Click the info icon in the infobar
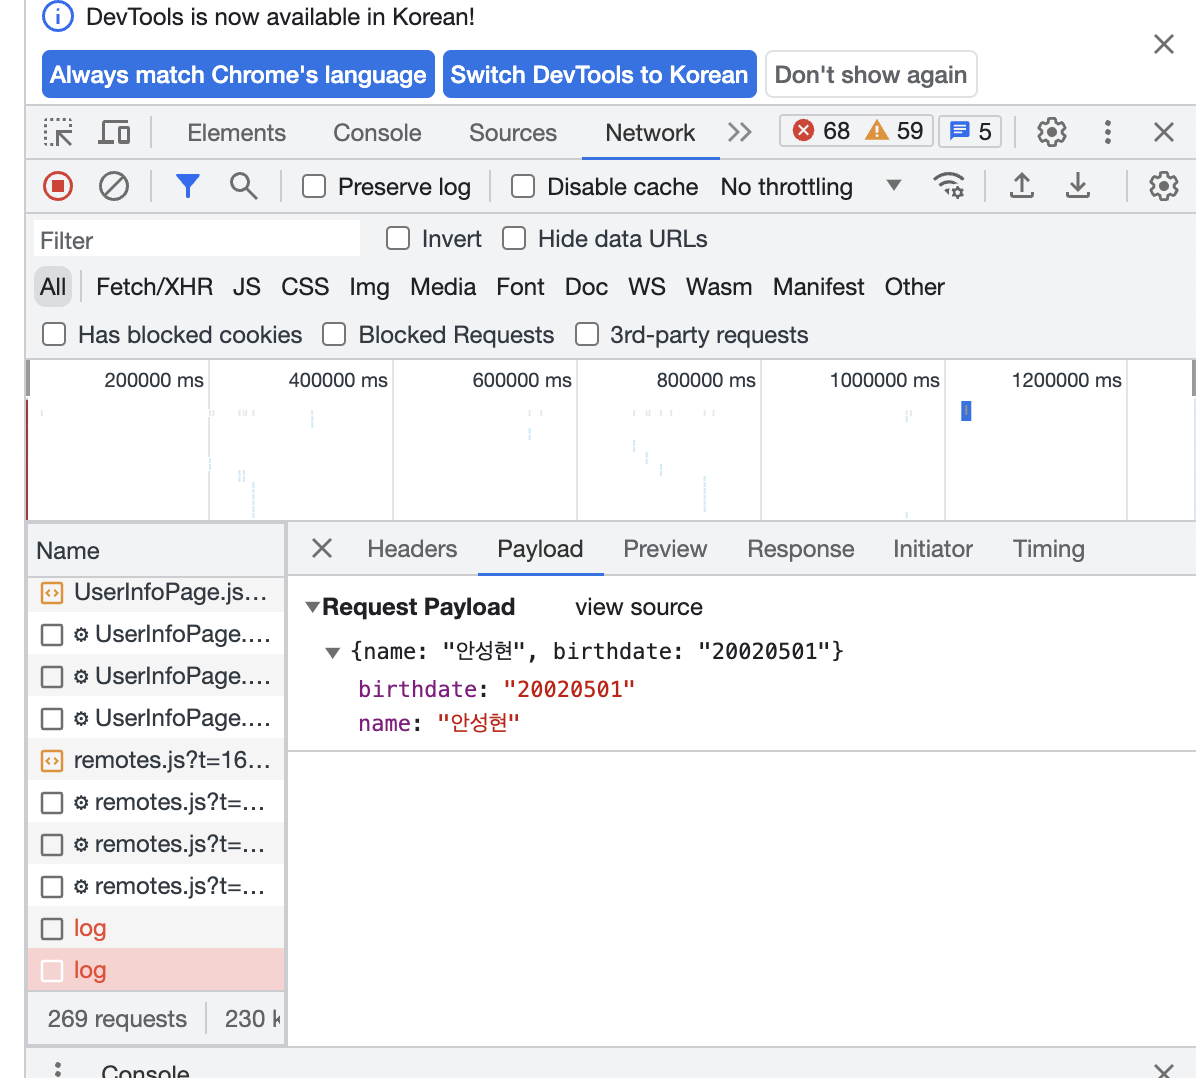 (58, 17)
